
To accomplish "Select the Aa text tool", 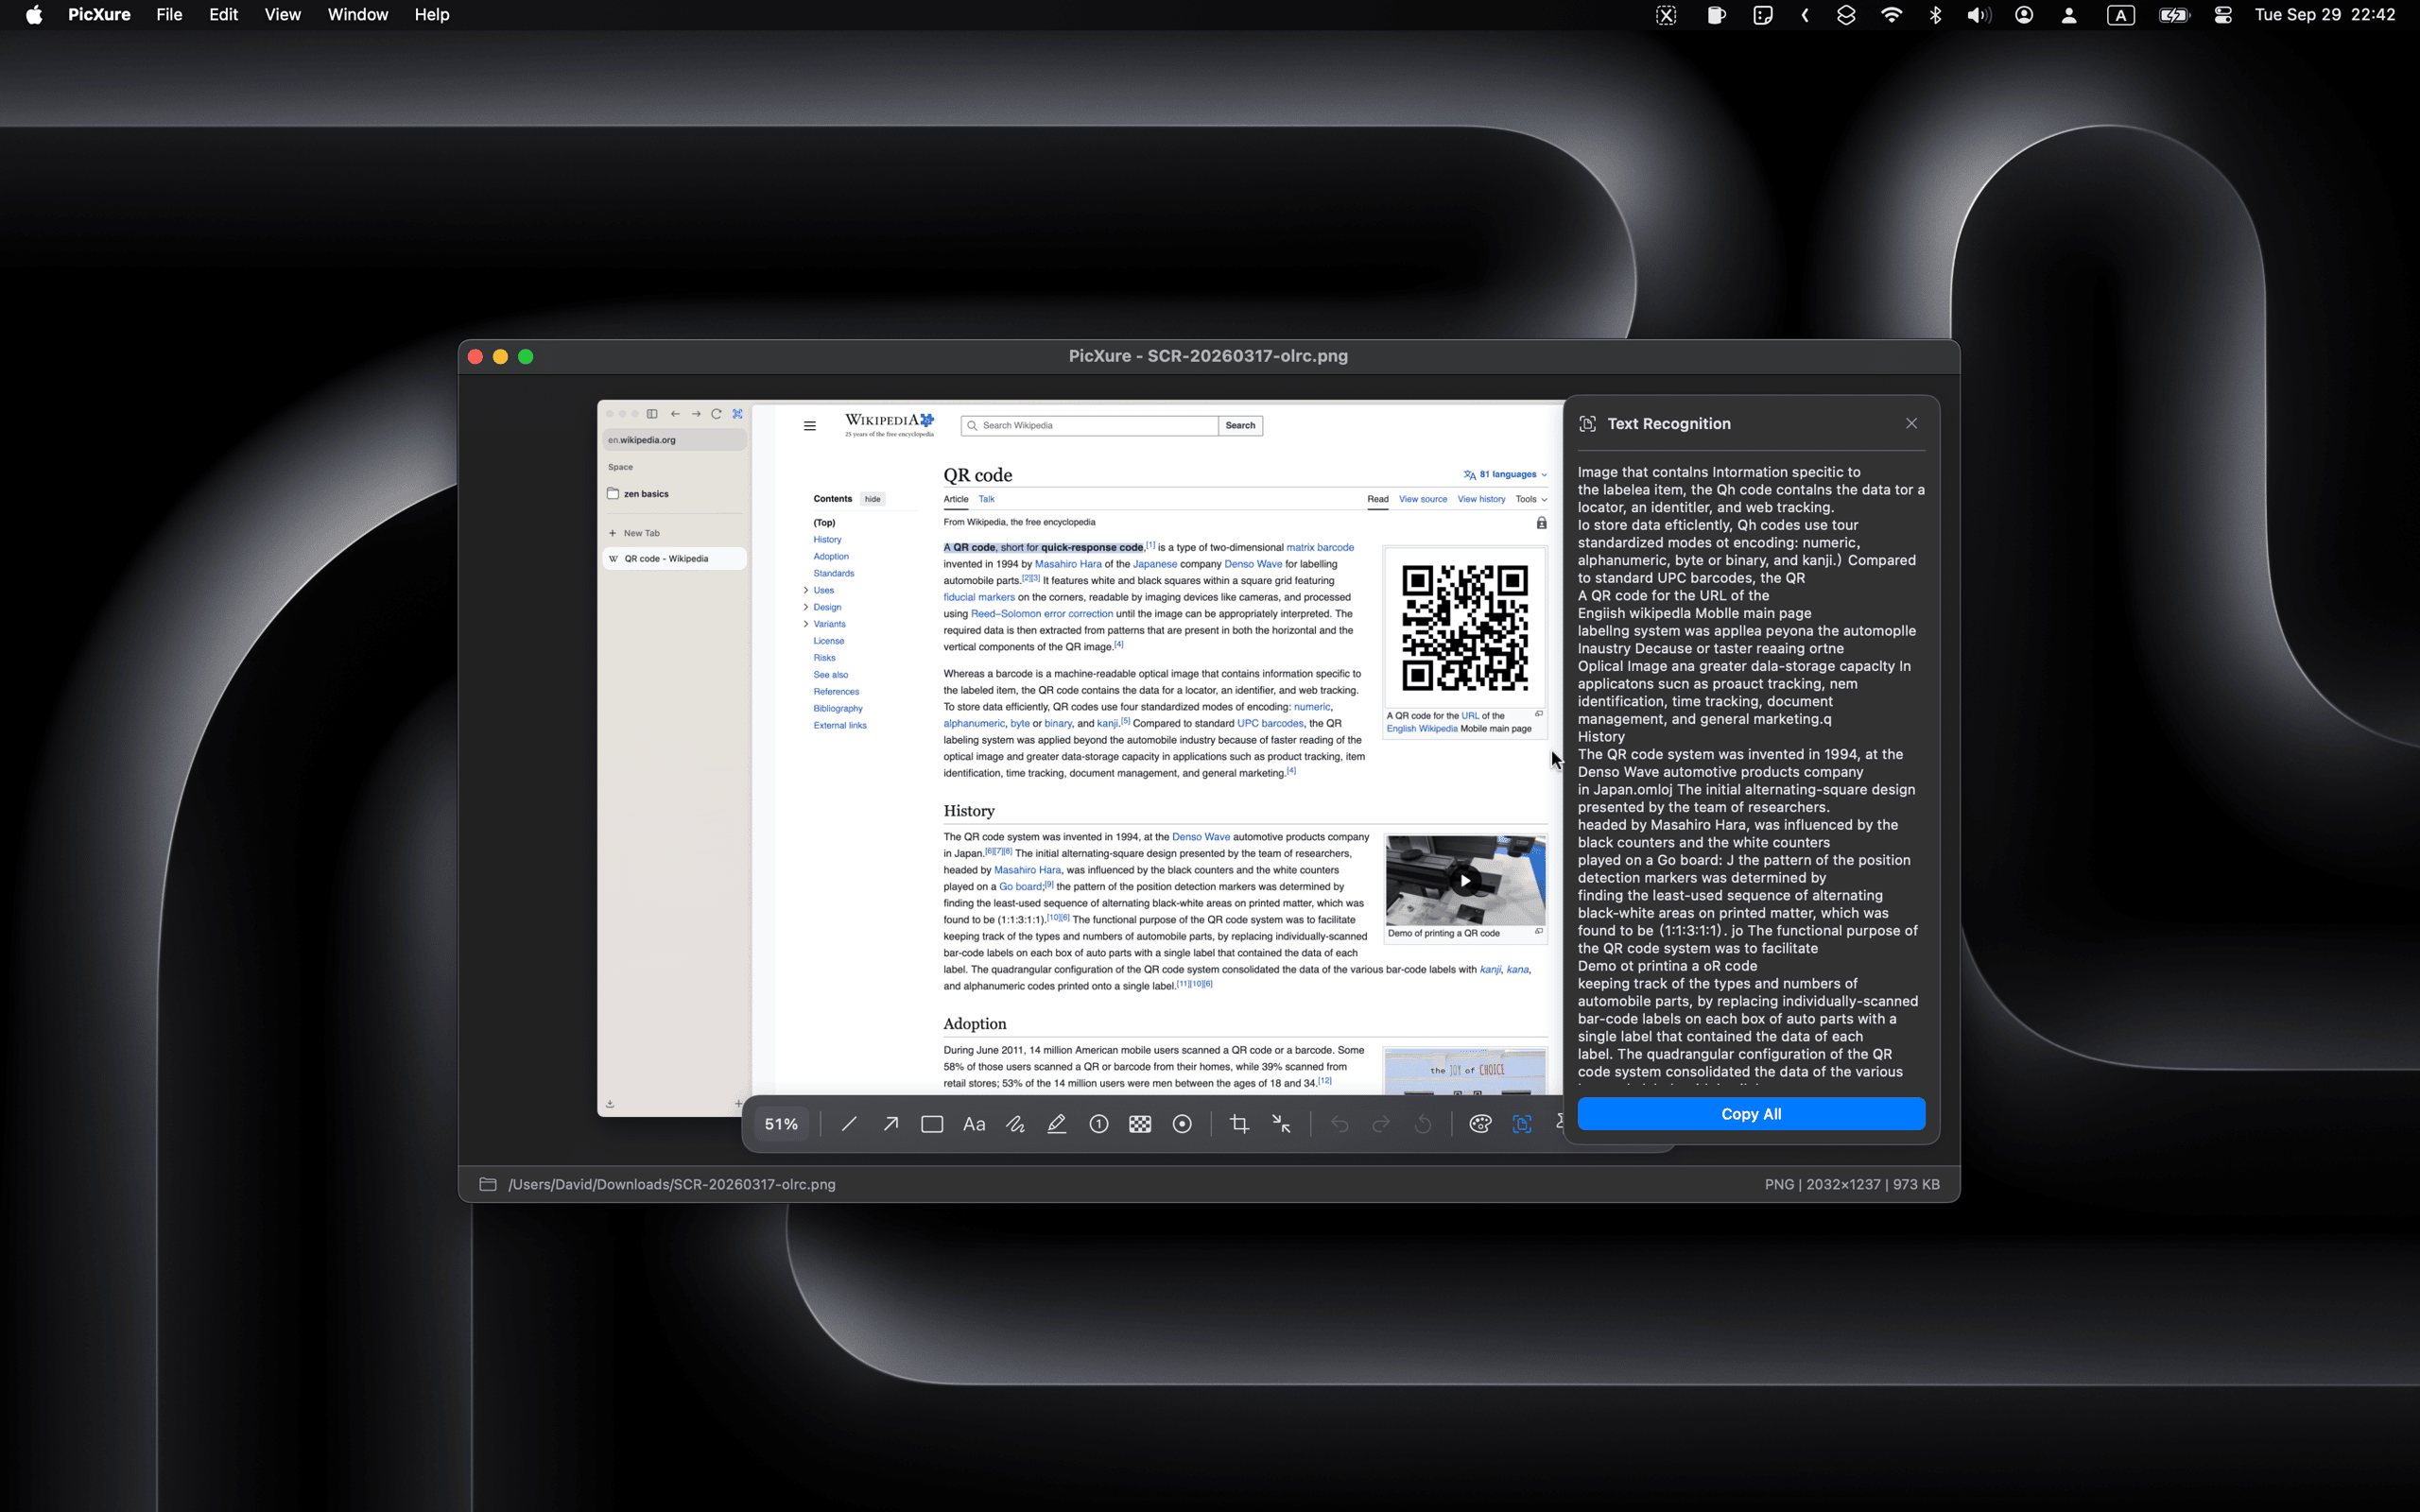I will click(x=974, y=1124).
